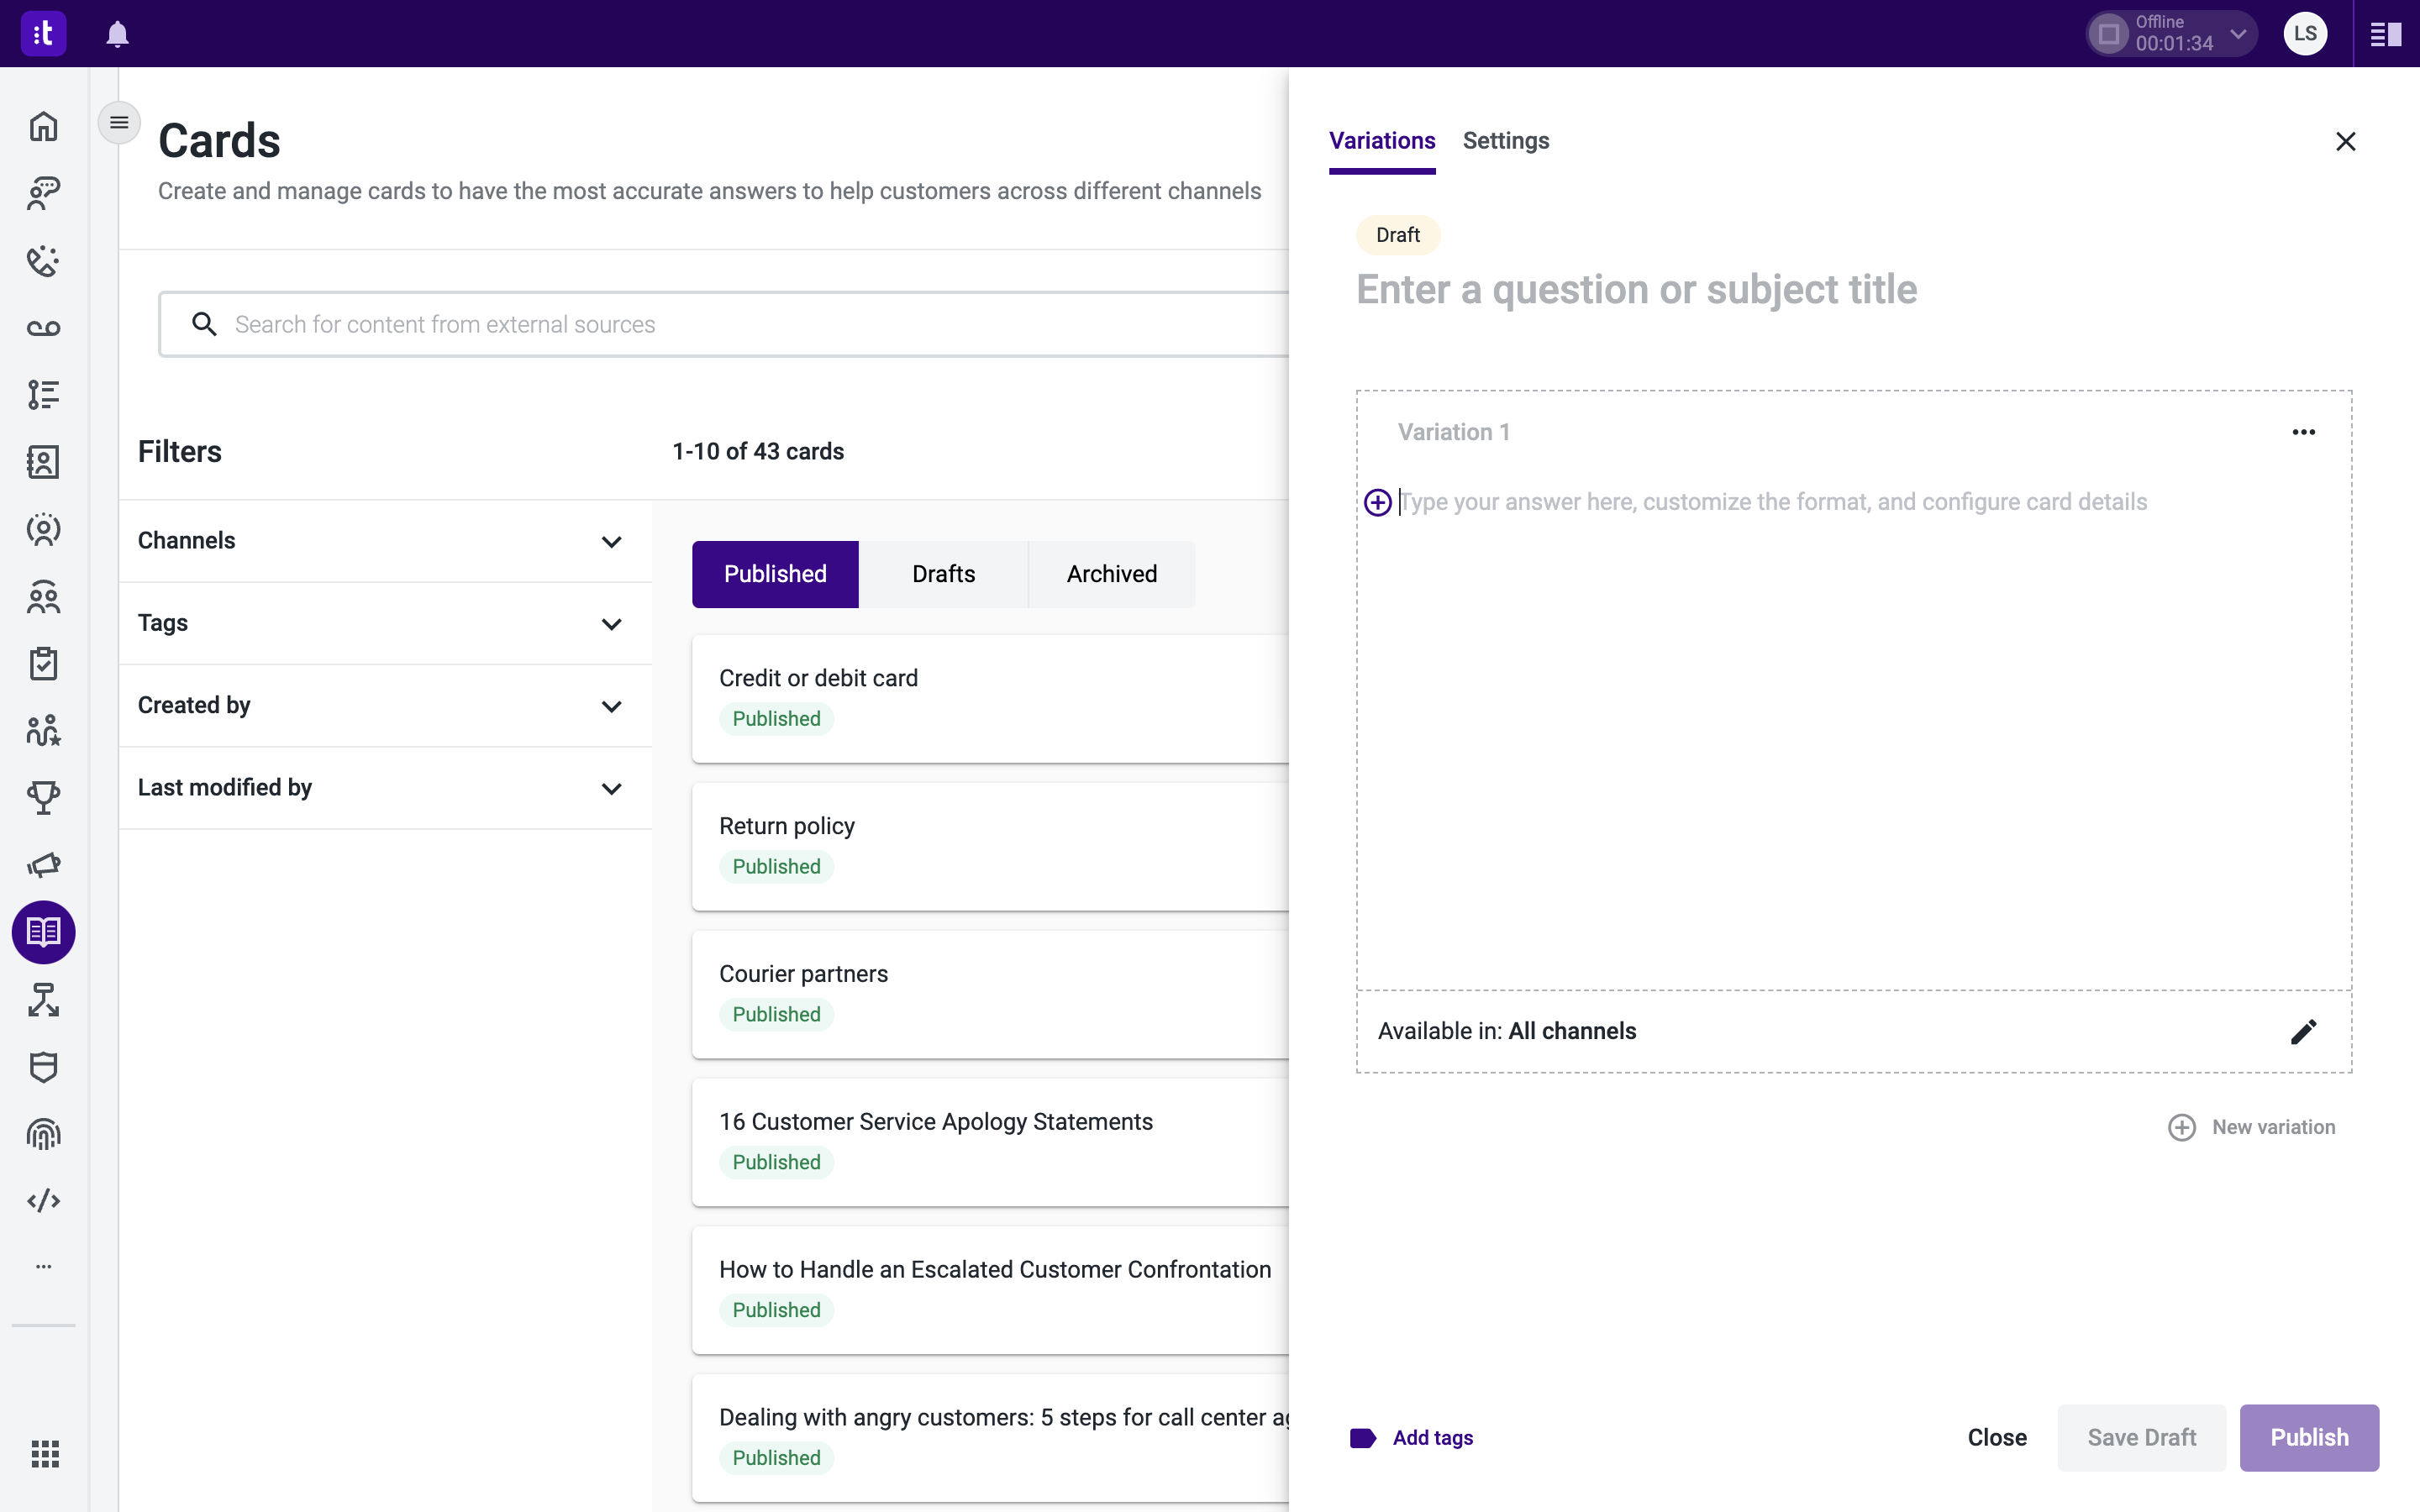Open the clipboard checkmark icon in sidebar
Image resolution: width=2420 pixels, height=1512 pixels.
[43, 664]
